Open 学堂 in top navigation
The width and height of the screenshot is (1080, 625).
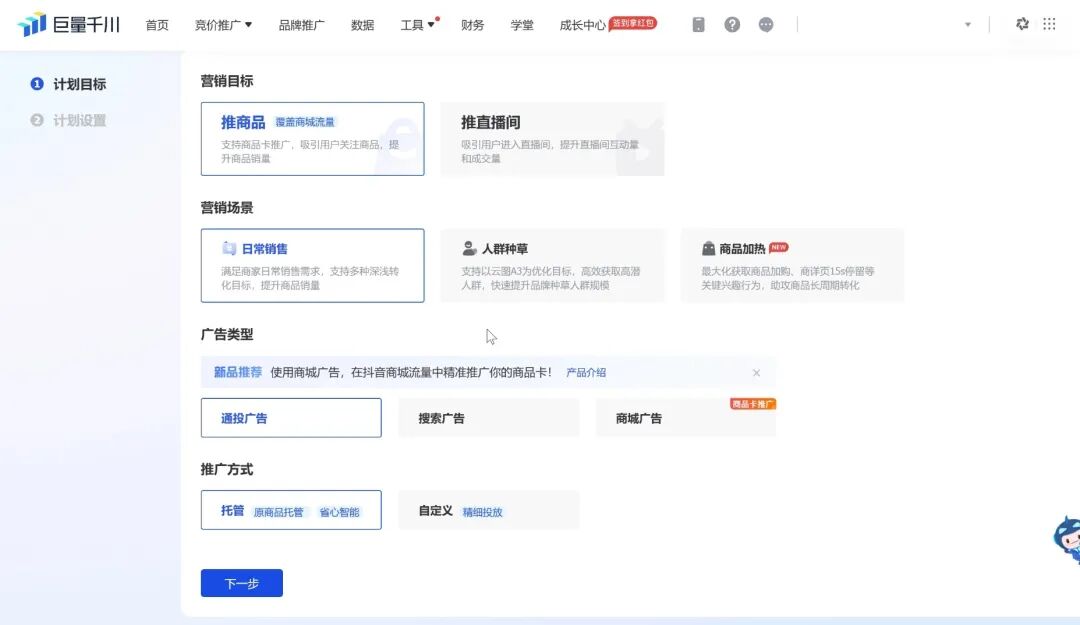click(x=522, y=25)
